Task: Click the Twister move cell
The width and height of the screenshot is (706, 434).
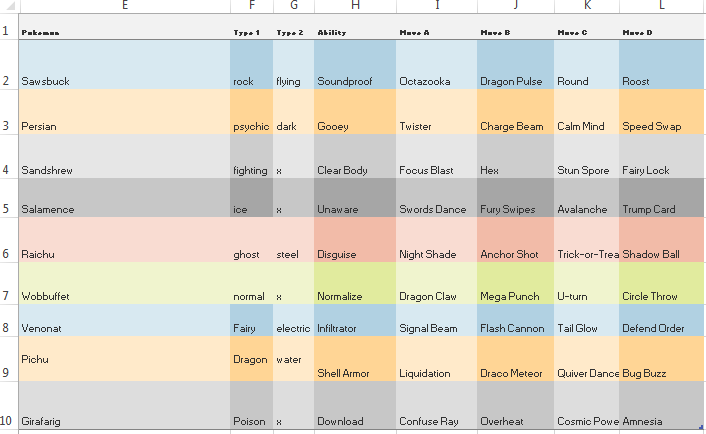Action: tap(437, 112)
